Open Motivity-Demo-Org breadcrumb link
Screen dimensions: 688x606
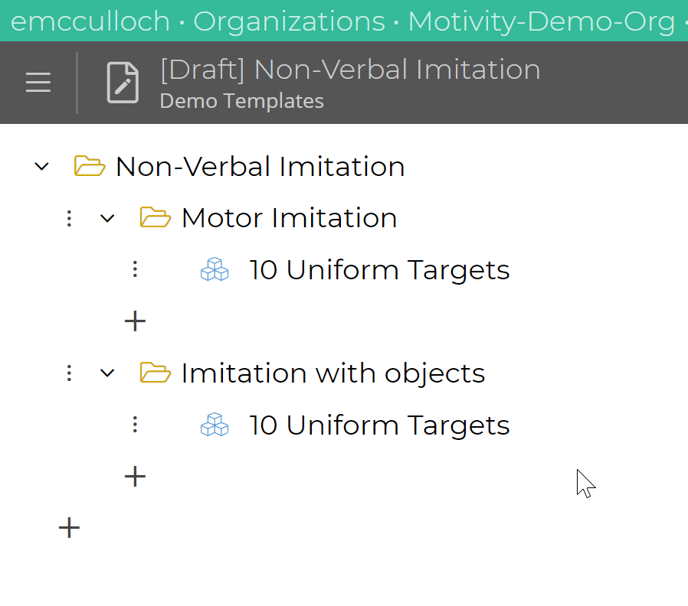coord(542,21)
